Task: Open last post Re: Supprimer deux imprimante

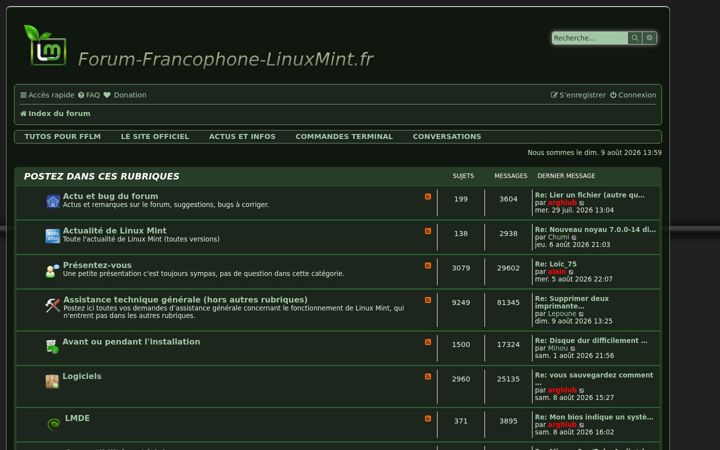Action: pyautogui.click(x=572, y=302)
